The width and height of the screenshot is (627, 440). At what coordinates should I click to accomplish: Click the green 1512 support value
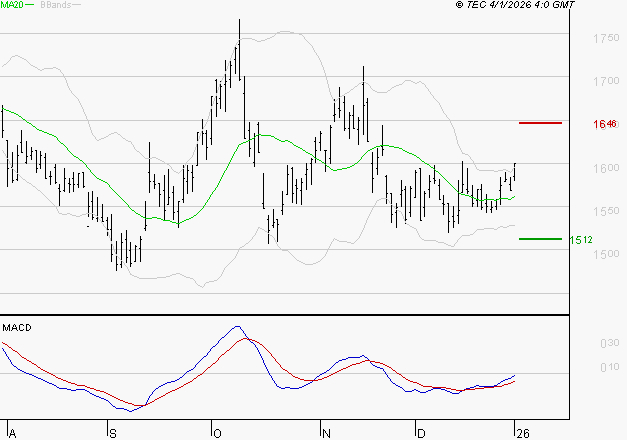[581, 240]
